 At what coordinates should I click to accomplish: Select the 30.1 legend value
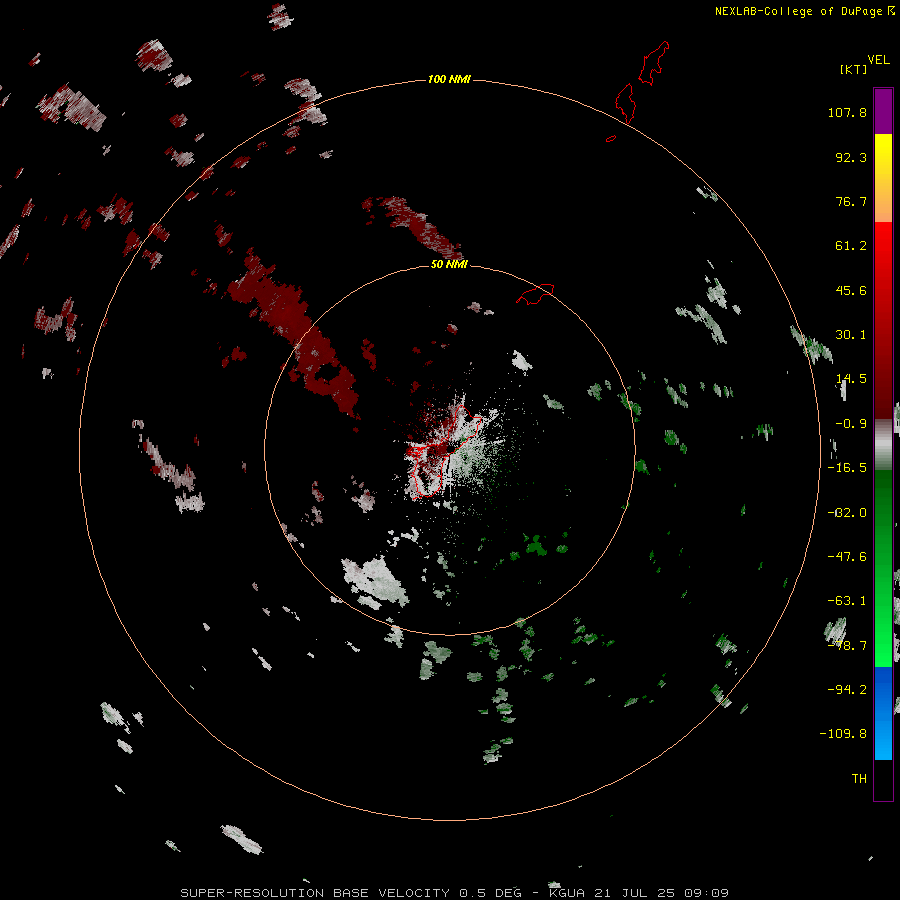tap(851, 335)
